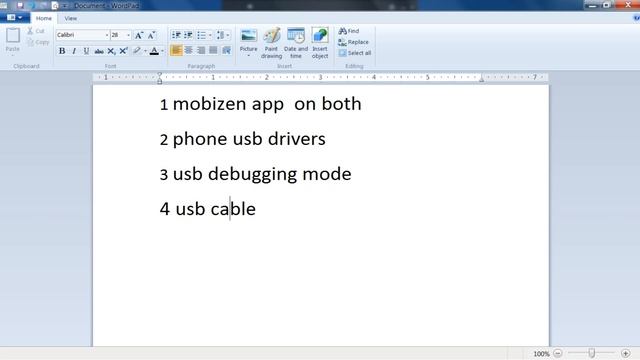Click the Increase indent icon
Screen dimensions: 640x360
click(x=188, y=35)
